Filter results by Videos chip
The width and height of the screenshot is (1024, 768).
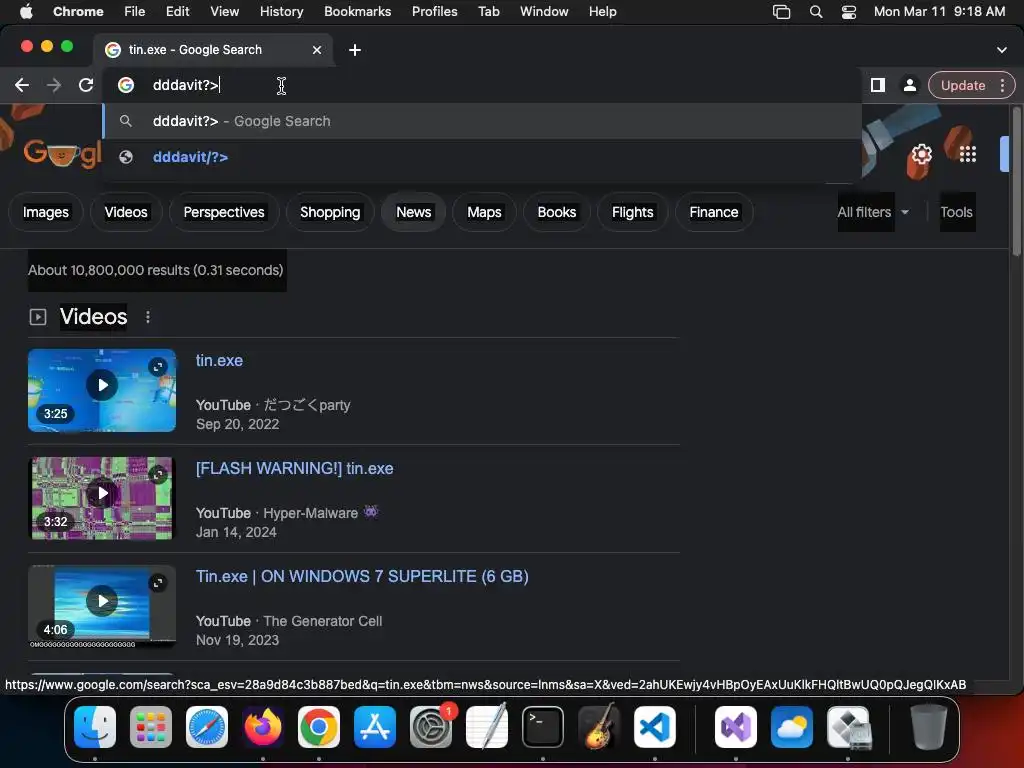pos(126,212)
